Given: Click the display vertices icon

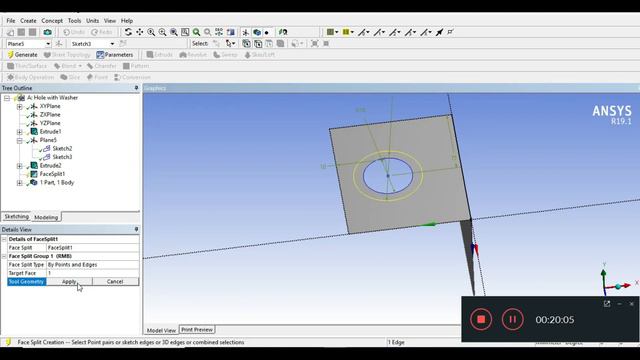Looking at the screenshot, I should pos(451,32).
